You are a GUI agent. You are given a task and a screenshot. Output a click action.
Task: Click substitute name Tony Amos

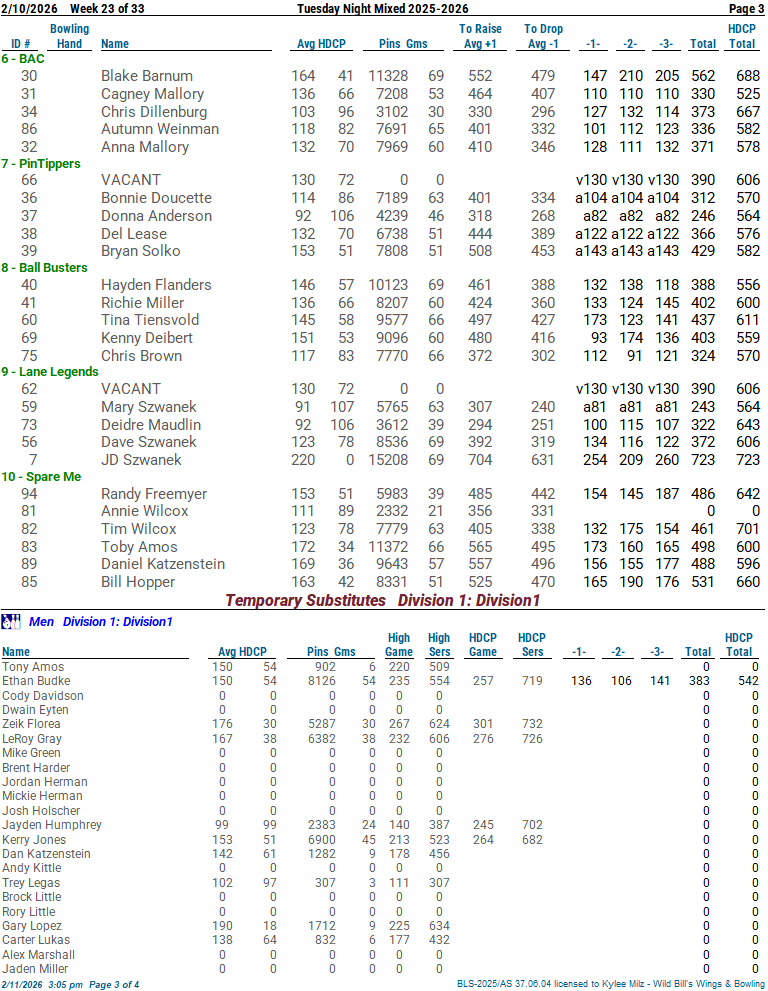pos(33,667)
